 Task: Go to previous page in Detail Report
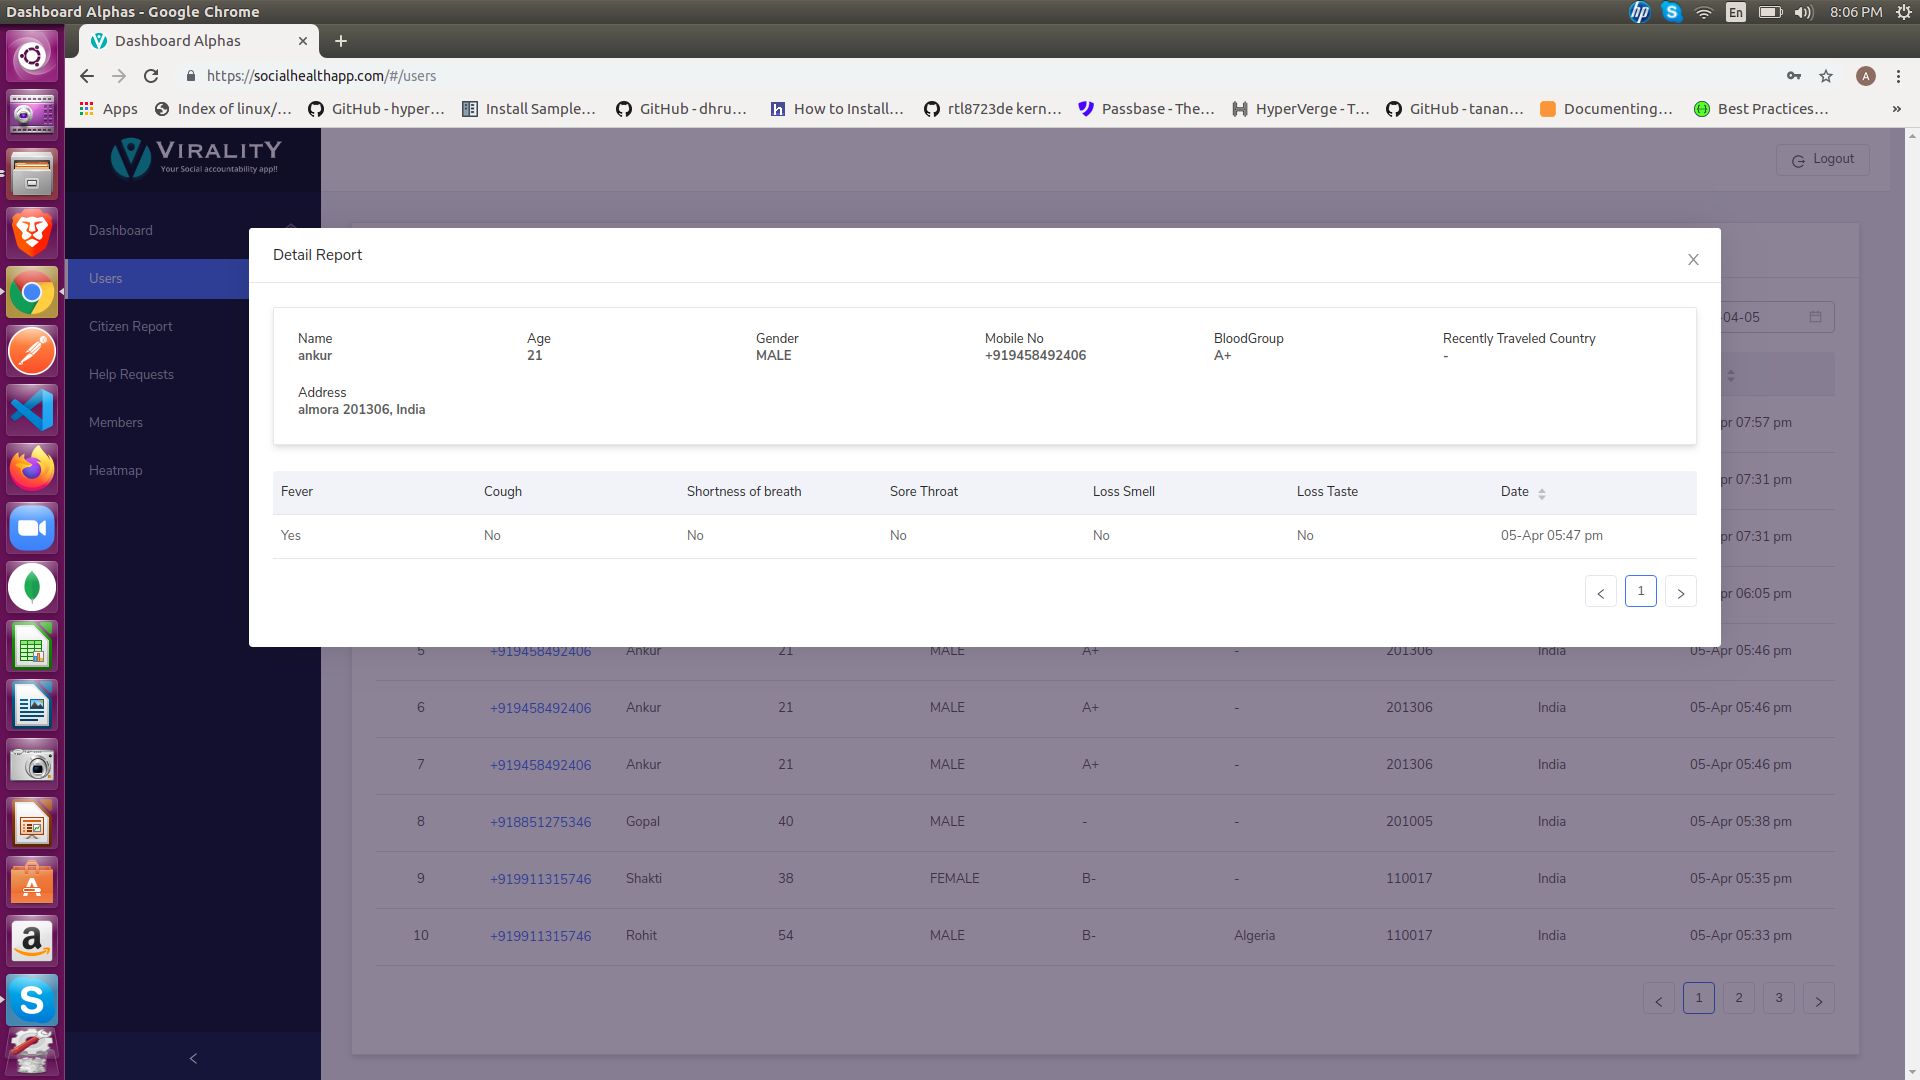click(x=1600, y=592)
